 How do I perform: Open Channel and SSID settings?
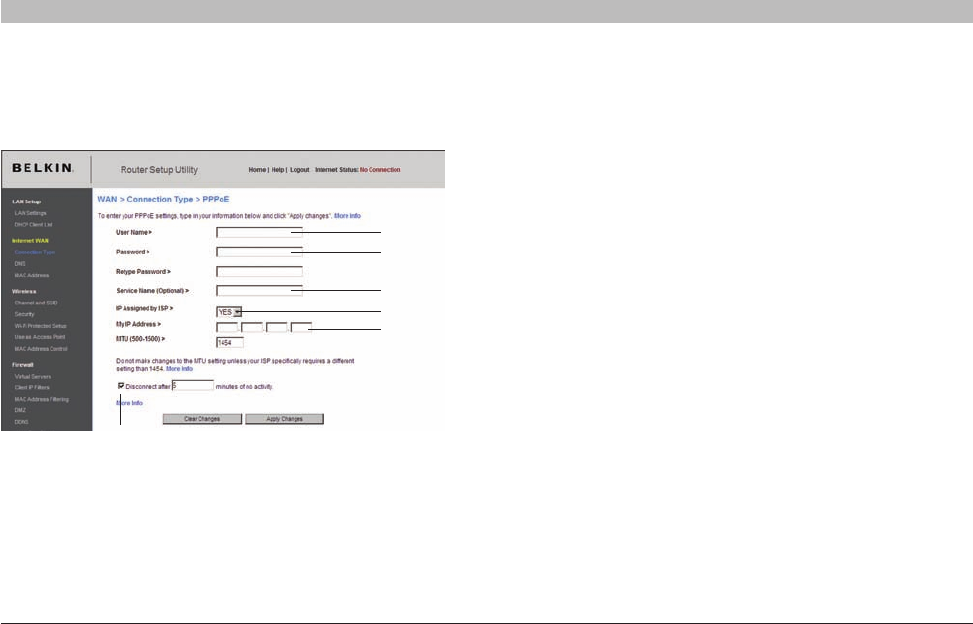click(36, 303)
